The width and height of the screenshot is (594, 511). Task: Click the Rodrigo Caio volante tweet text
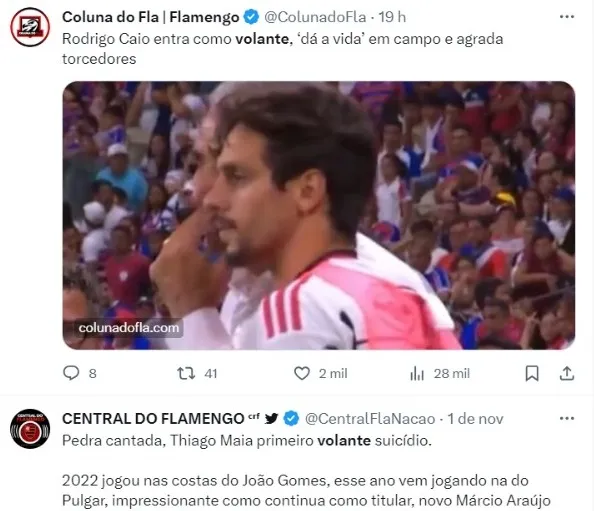click(283, 49)
